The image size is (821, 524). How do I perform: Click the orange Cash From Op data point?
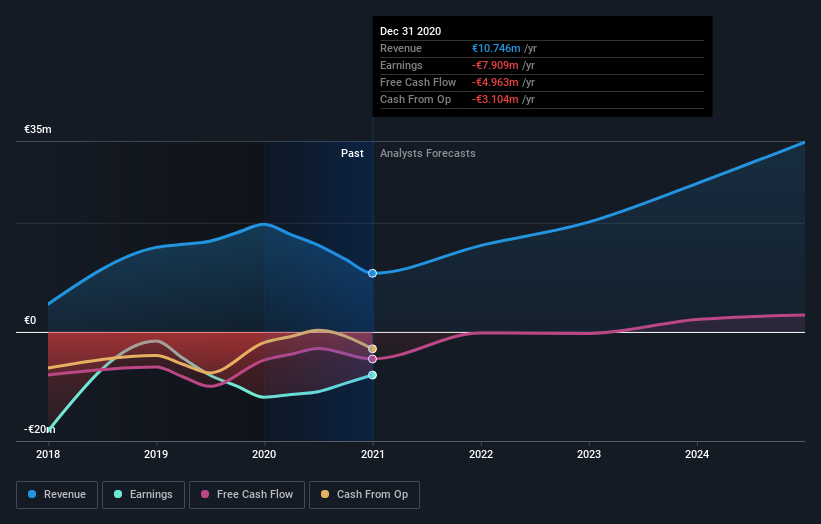coord(372,349)
